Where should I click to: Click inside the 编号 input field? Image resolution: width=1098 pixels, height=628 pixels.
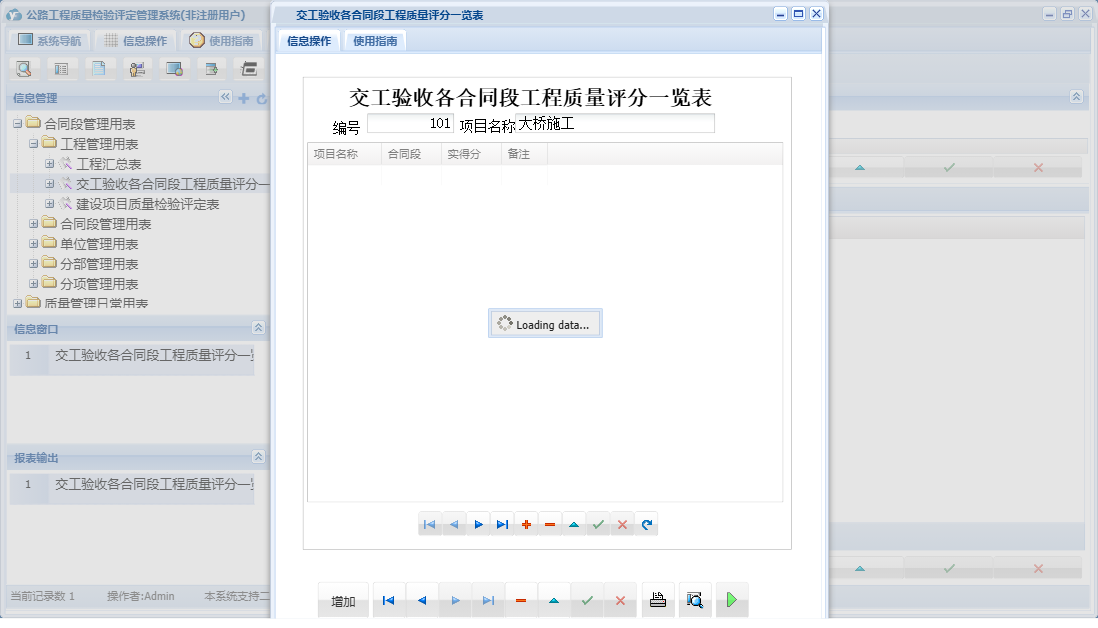tap(410, 122)
